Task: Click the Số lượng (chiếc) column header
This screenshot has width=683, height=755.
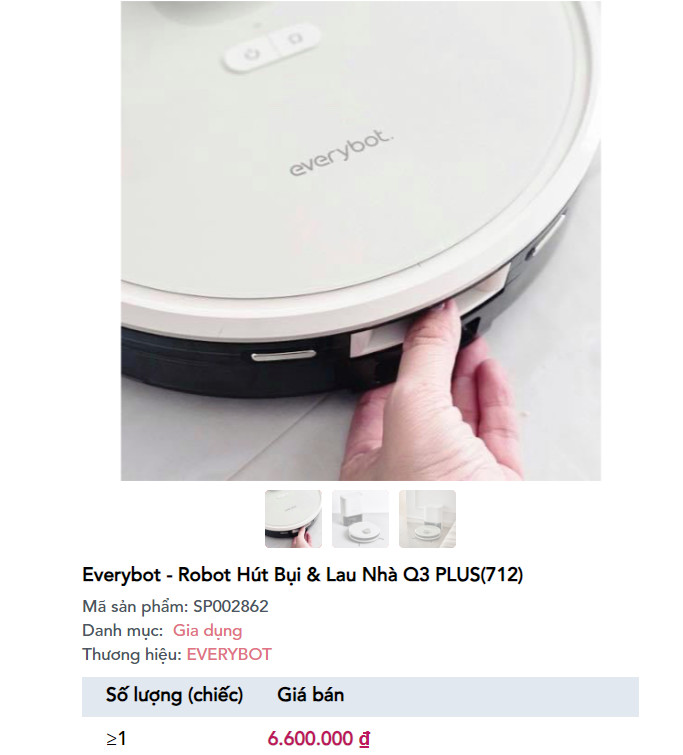Action: 174,695
